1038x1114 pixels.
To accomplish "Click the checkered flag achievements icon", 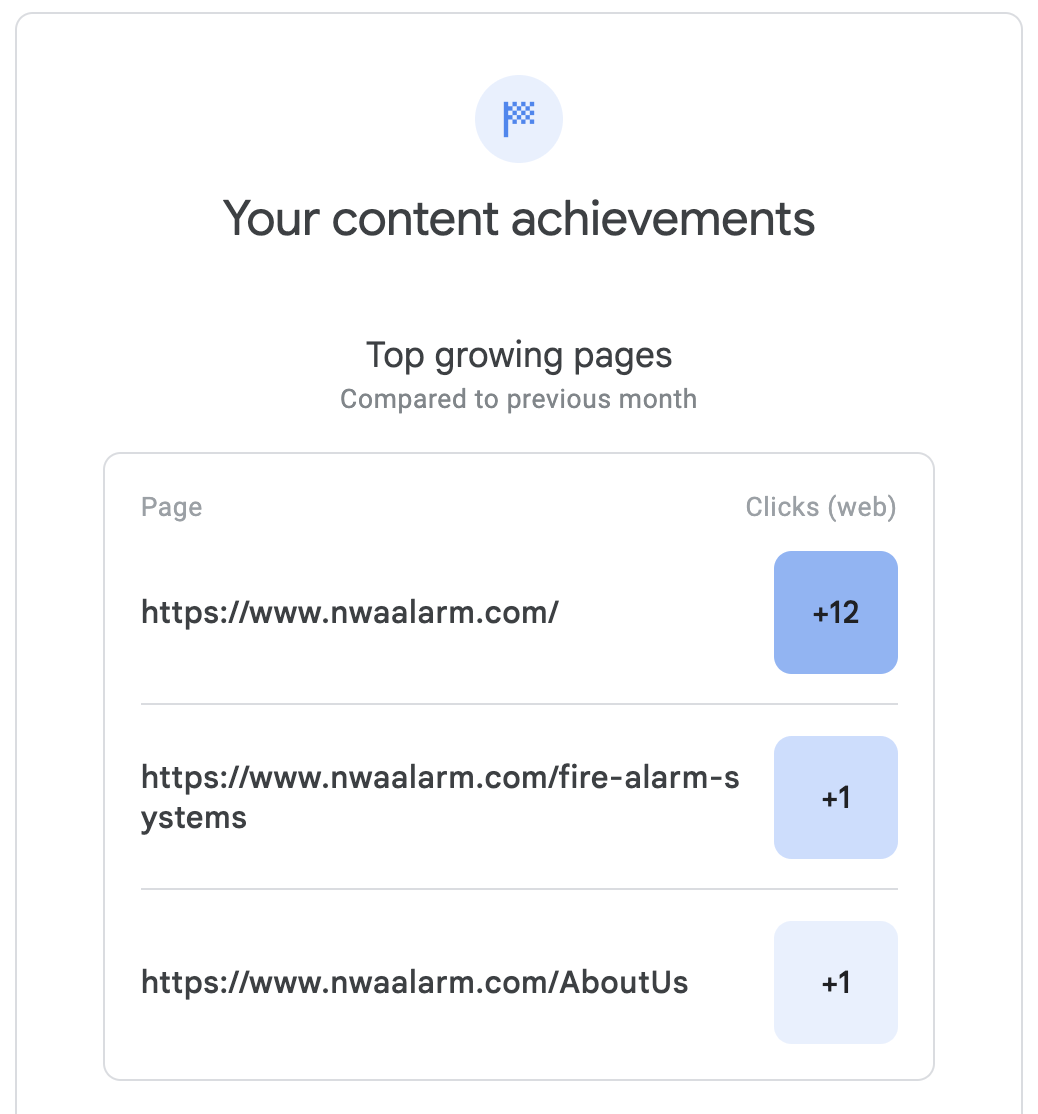I will click(x=518, y=119).
